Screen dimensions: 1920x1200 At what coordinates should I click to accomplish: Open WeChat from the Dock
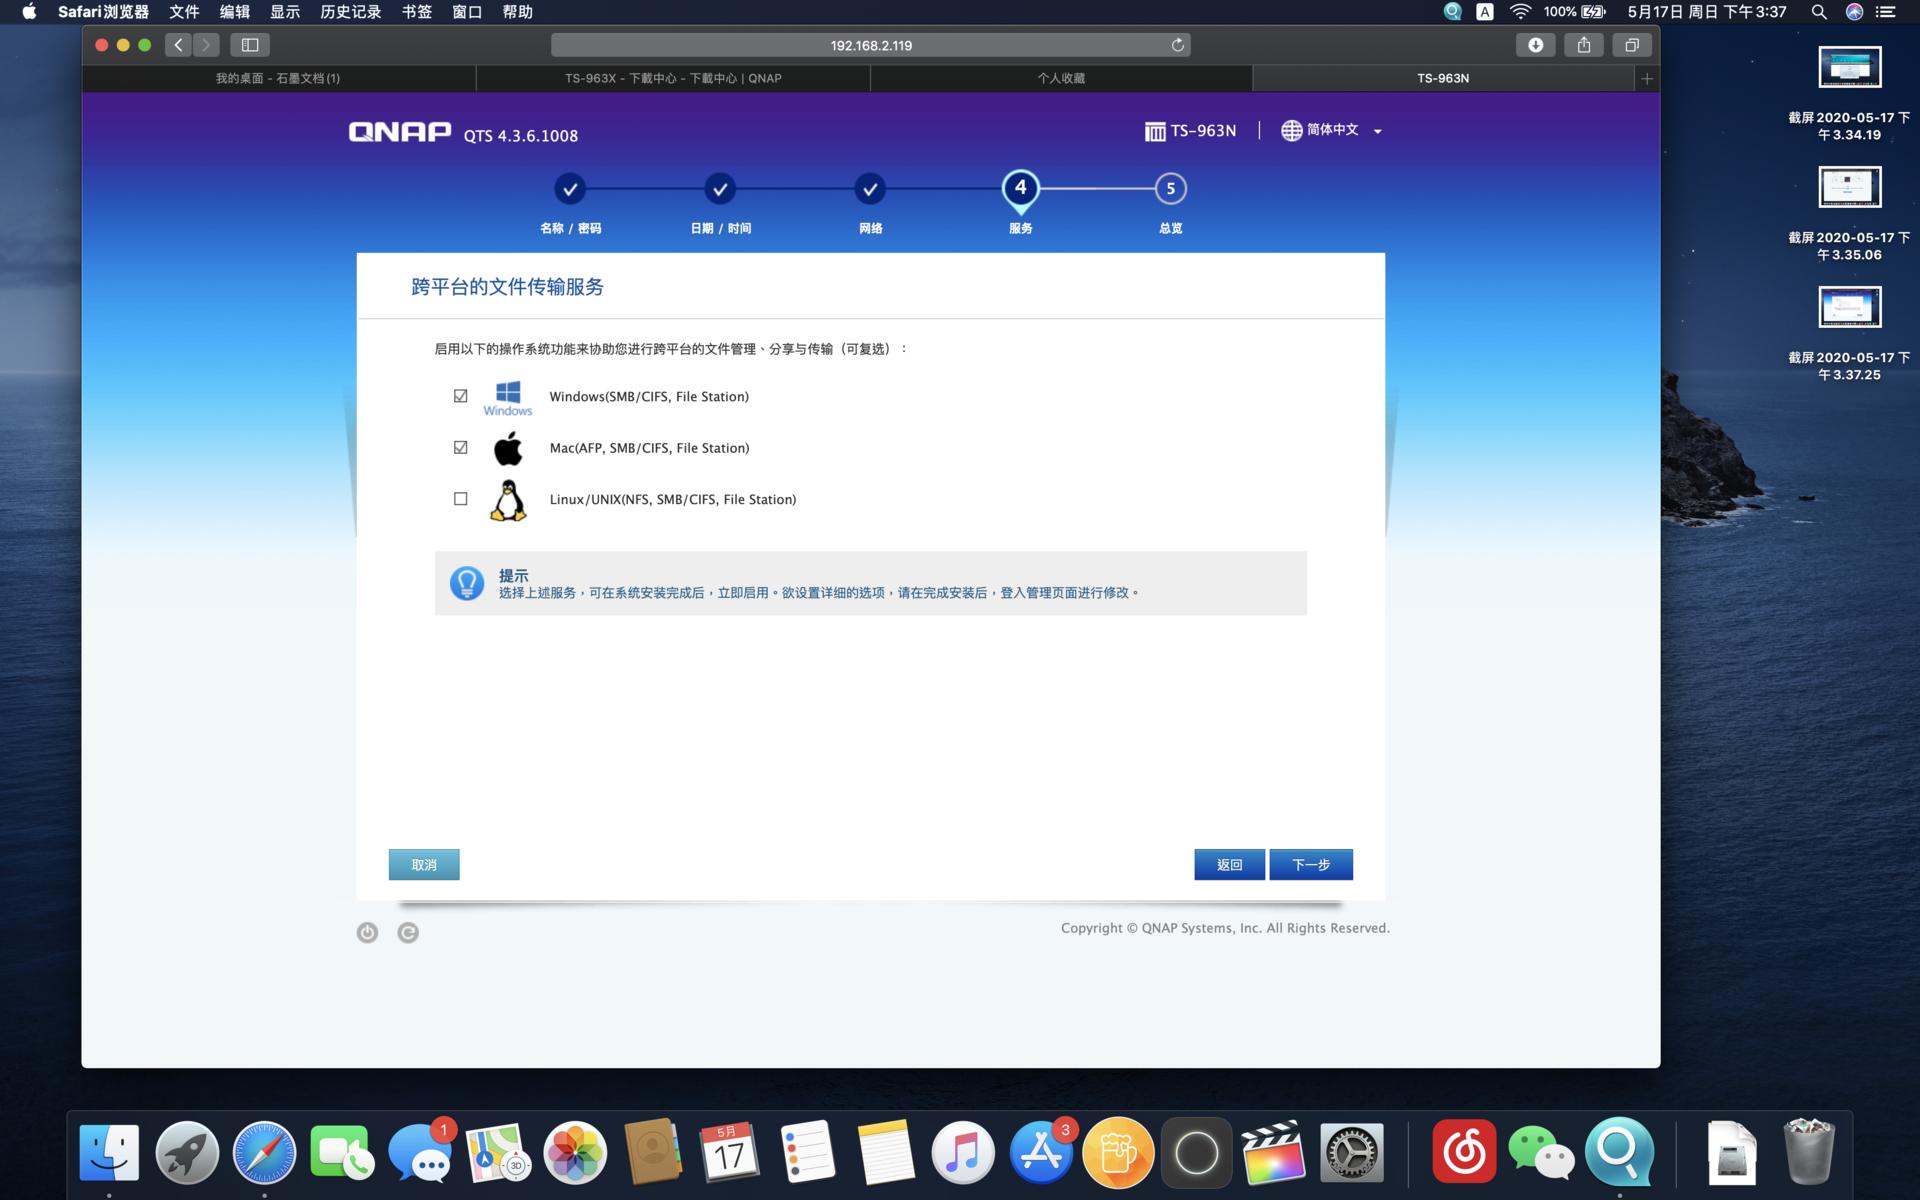tap(1540, 1153)
